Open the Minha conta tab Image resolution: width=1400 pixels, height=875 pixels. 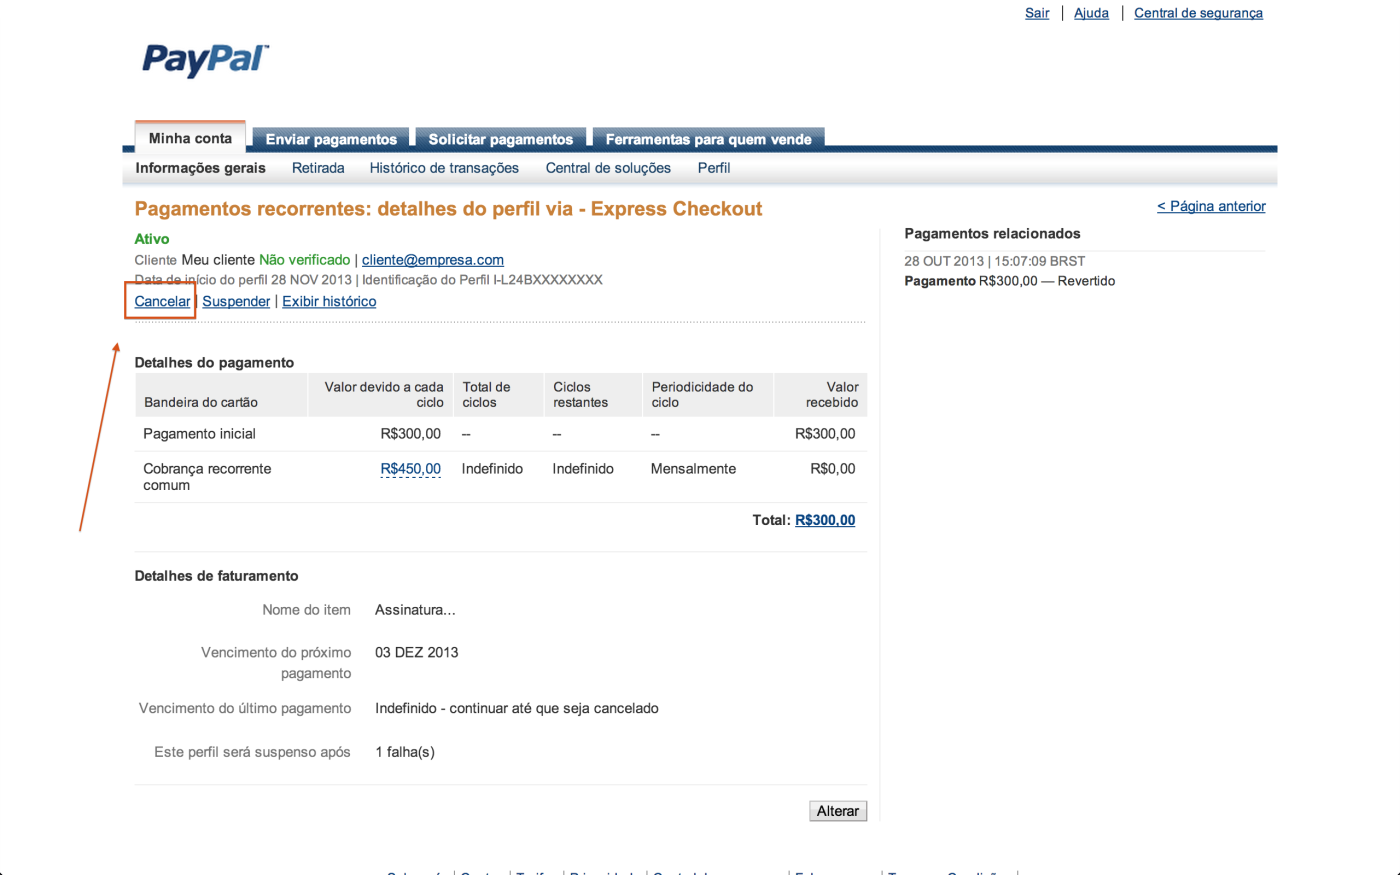tap(190, 138)
